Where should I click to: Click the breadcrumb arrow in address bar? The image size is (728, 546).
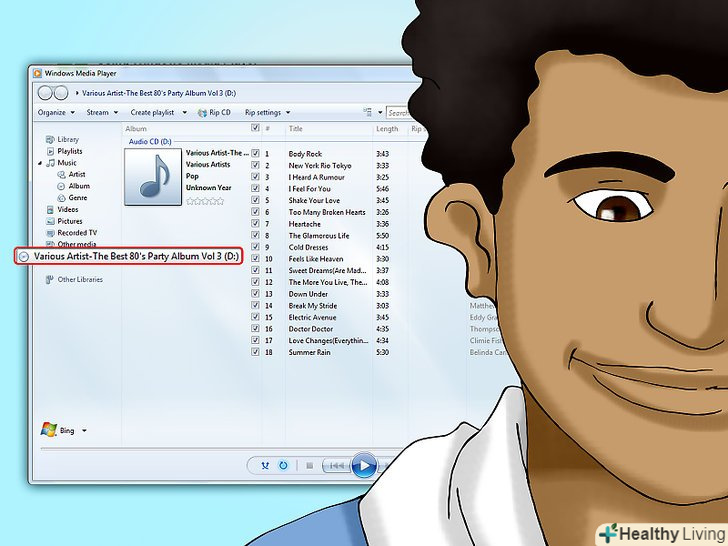(77, 93)
